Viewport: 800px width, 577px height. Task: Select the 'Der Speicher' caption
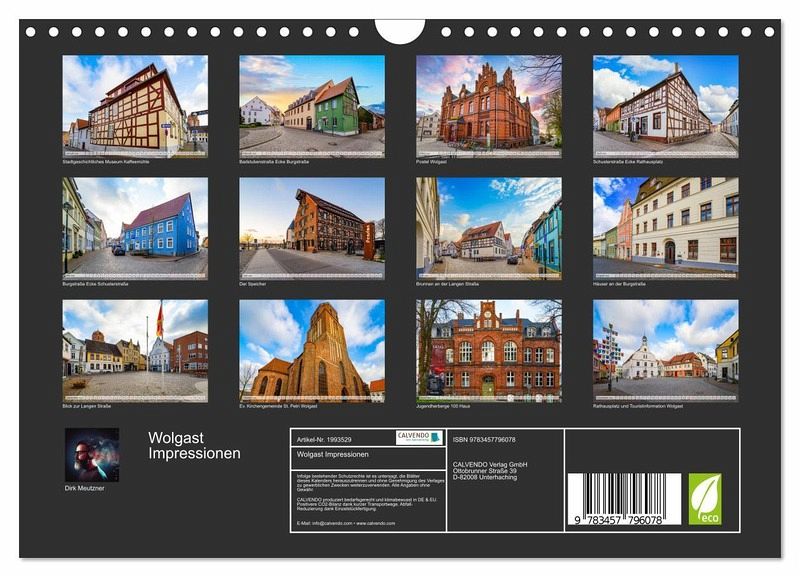(x=253, y=284)
